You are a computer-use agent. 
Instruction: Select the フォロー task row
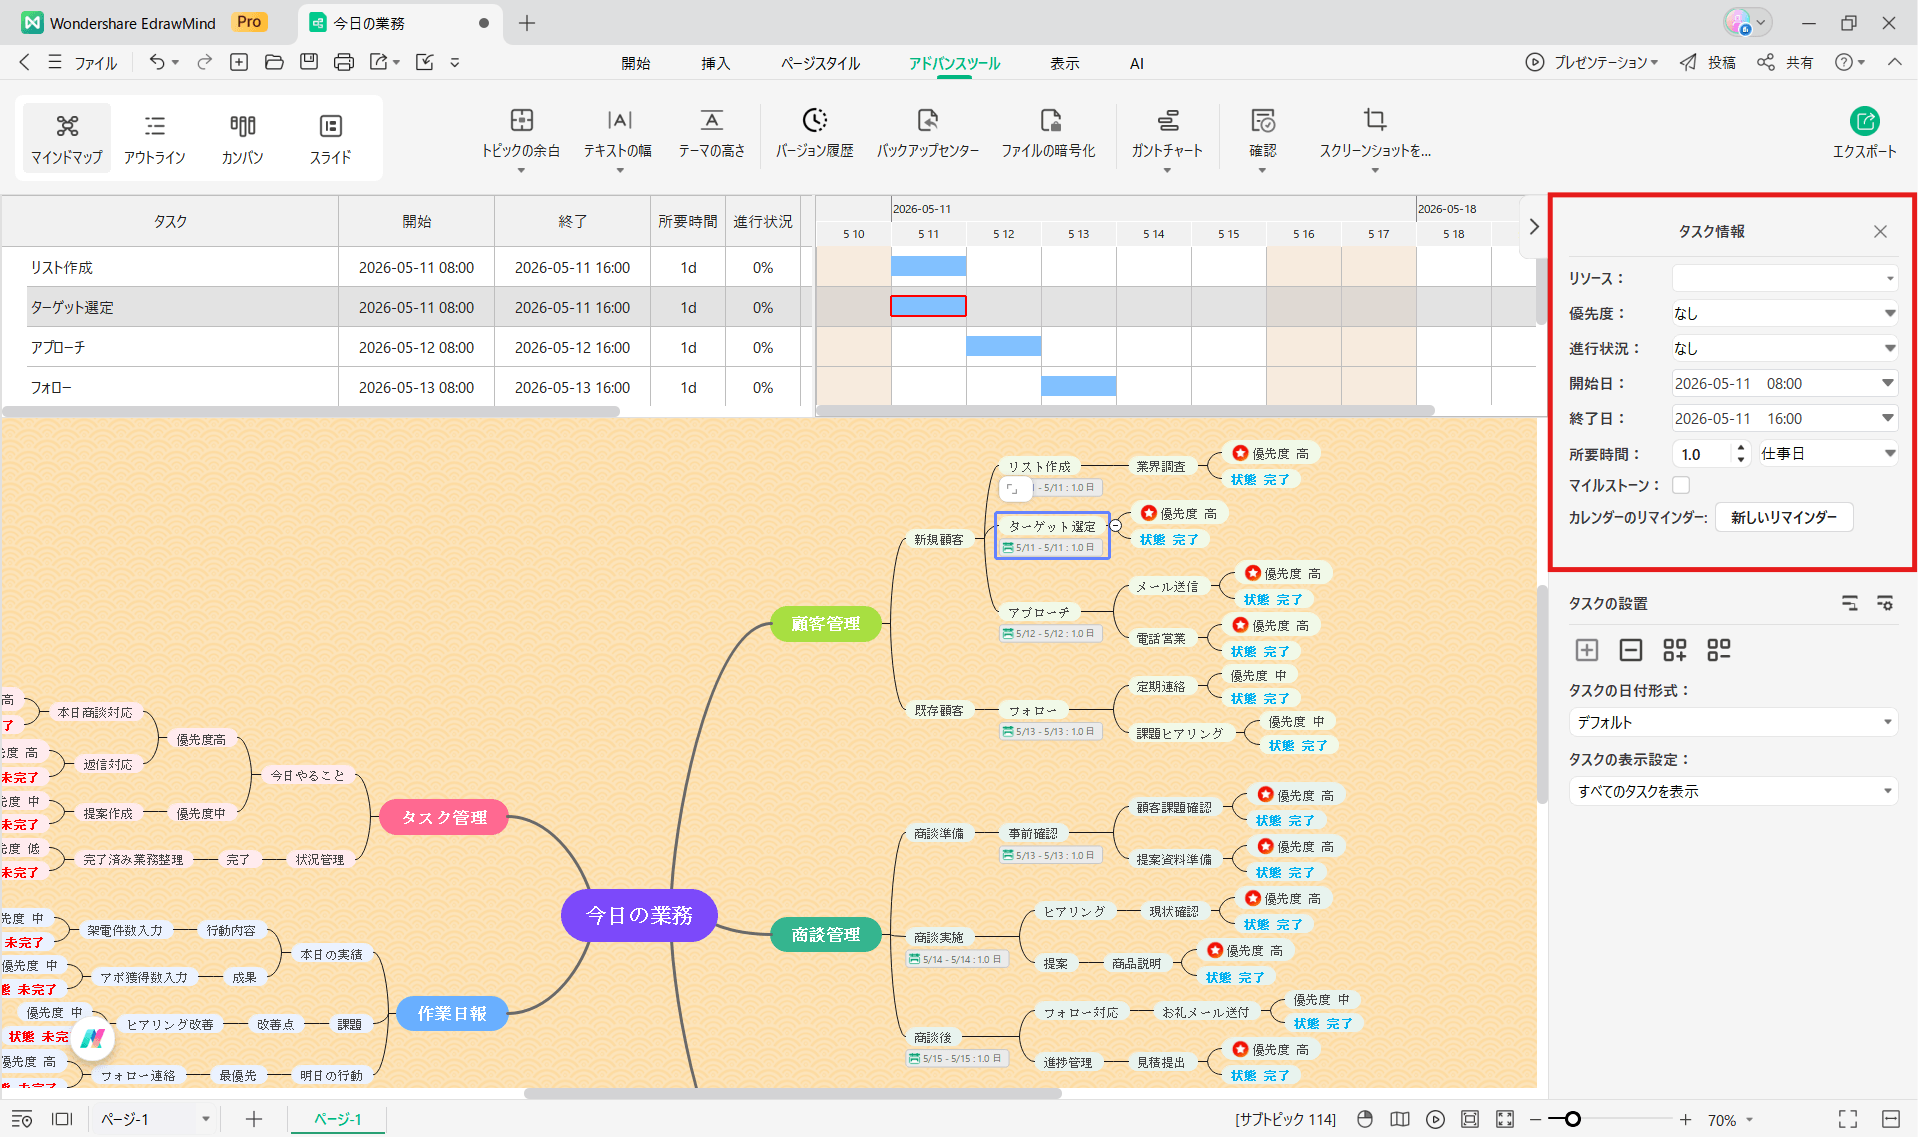coord(406,387)
